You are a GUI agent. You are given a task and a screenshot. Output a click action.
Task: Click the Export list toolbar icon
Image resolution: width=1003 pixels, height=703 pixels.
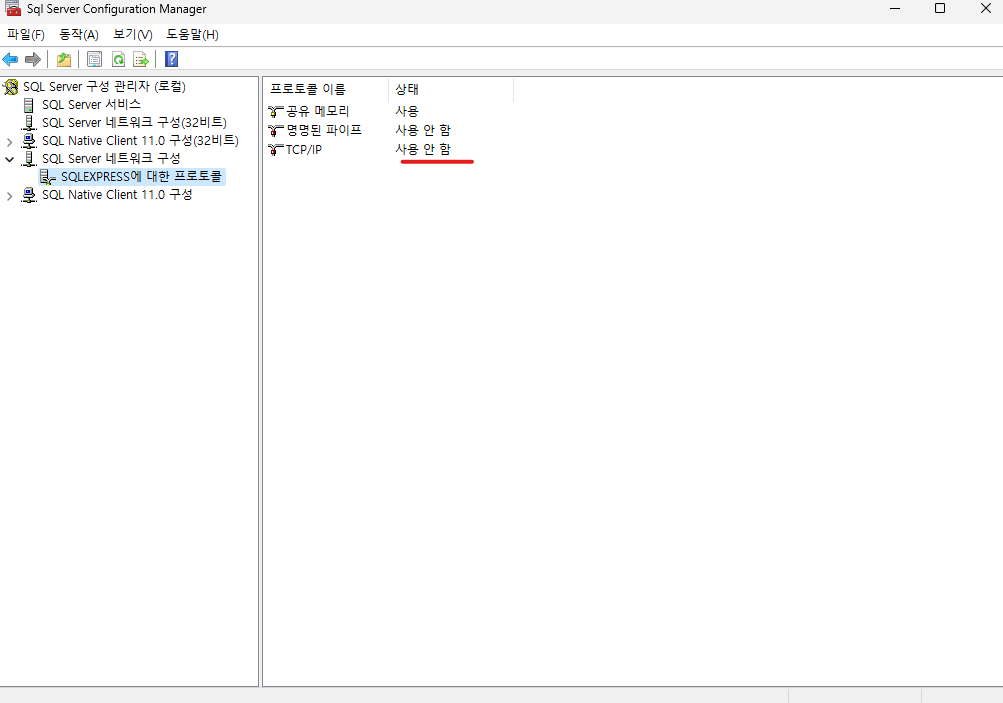141,59
